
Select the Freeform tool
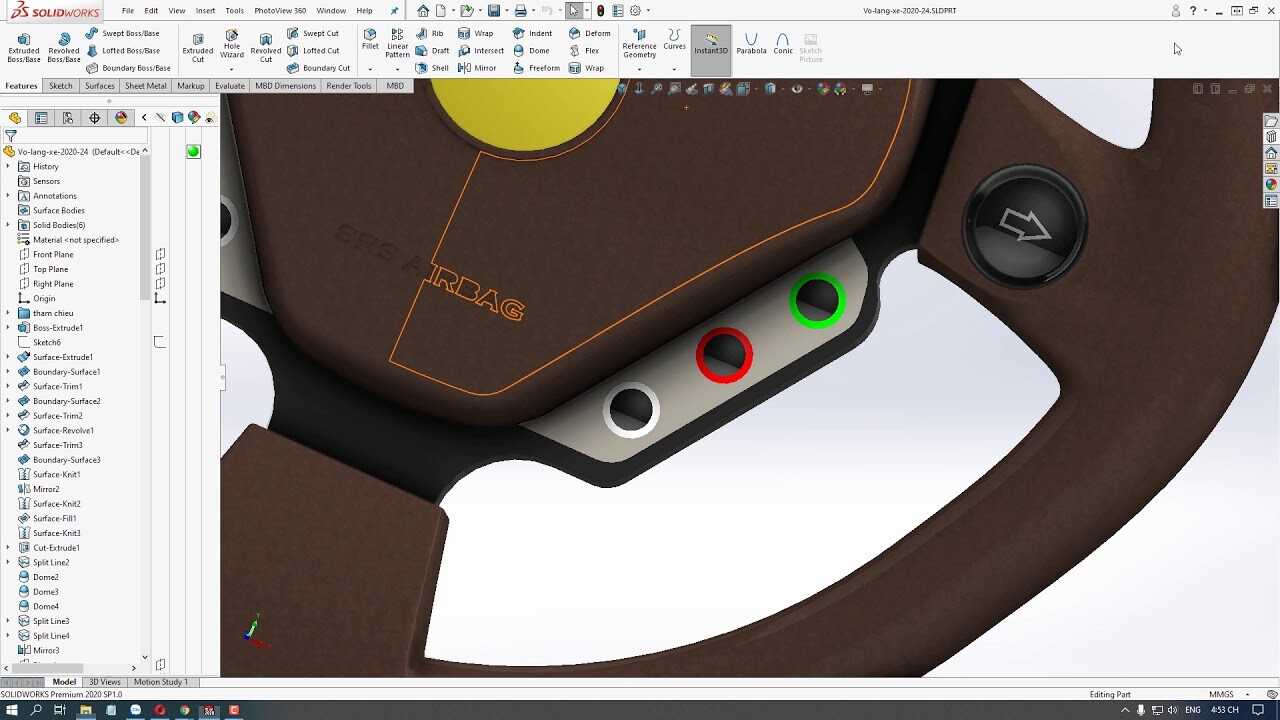point(536,68)
